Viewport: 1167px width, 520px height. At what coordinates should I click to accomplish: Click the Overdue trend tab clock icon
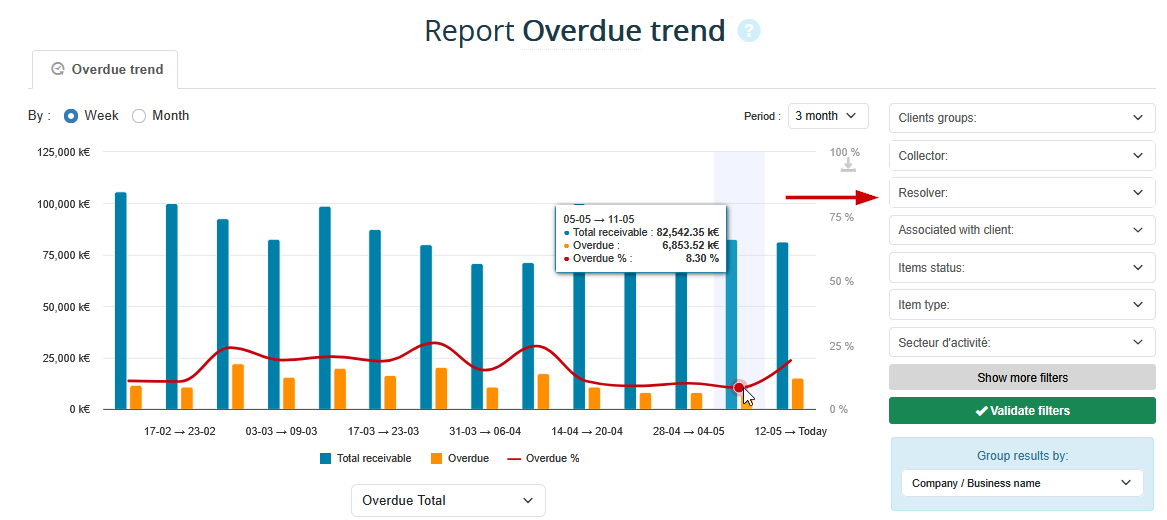tap(58, 70)
